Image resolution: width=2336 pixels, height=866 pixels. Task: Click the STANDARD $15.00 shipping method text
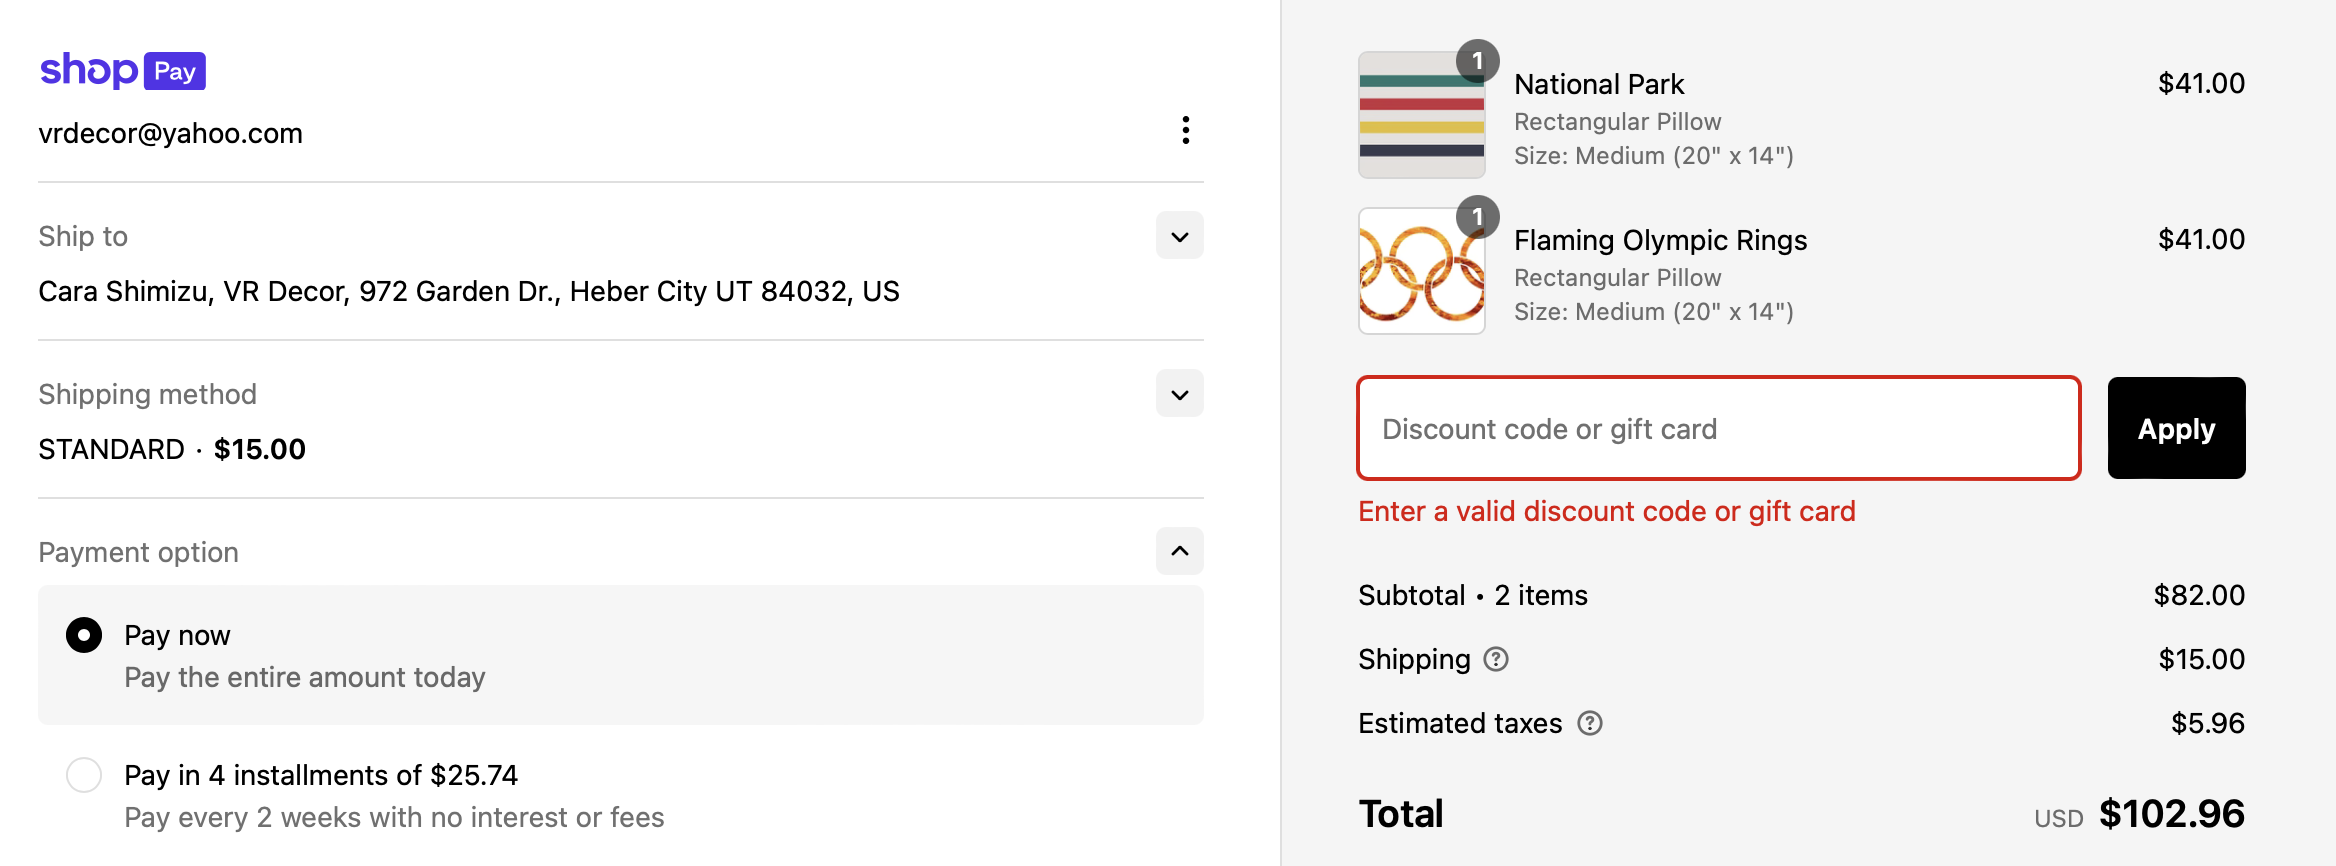pos(172,449)
